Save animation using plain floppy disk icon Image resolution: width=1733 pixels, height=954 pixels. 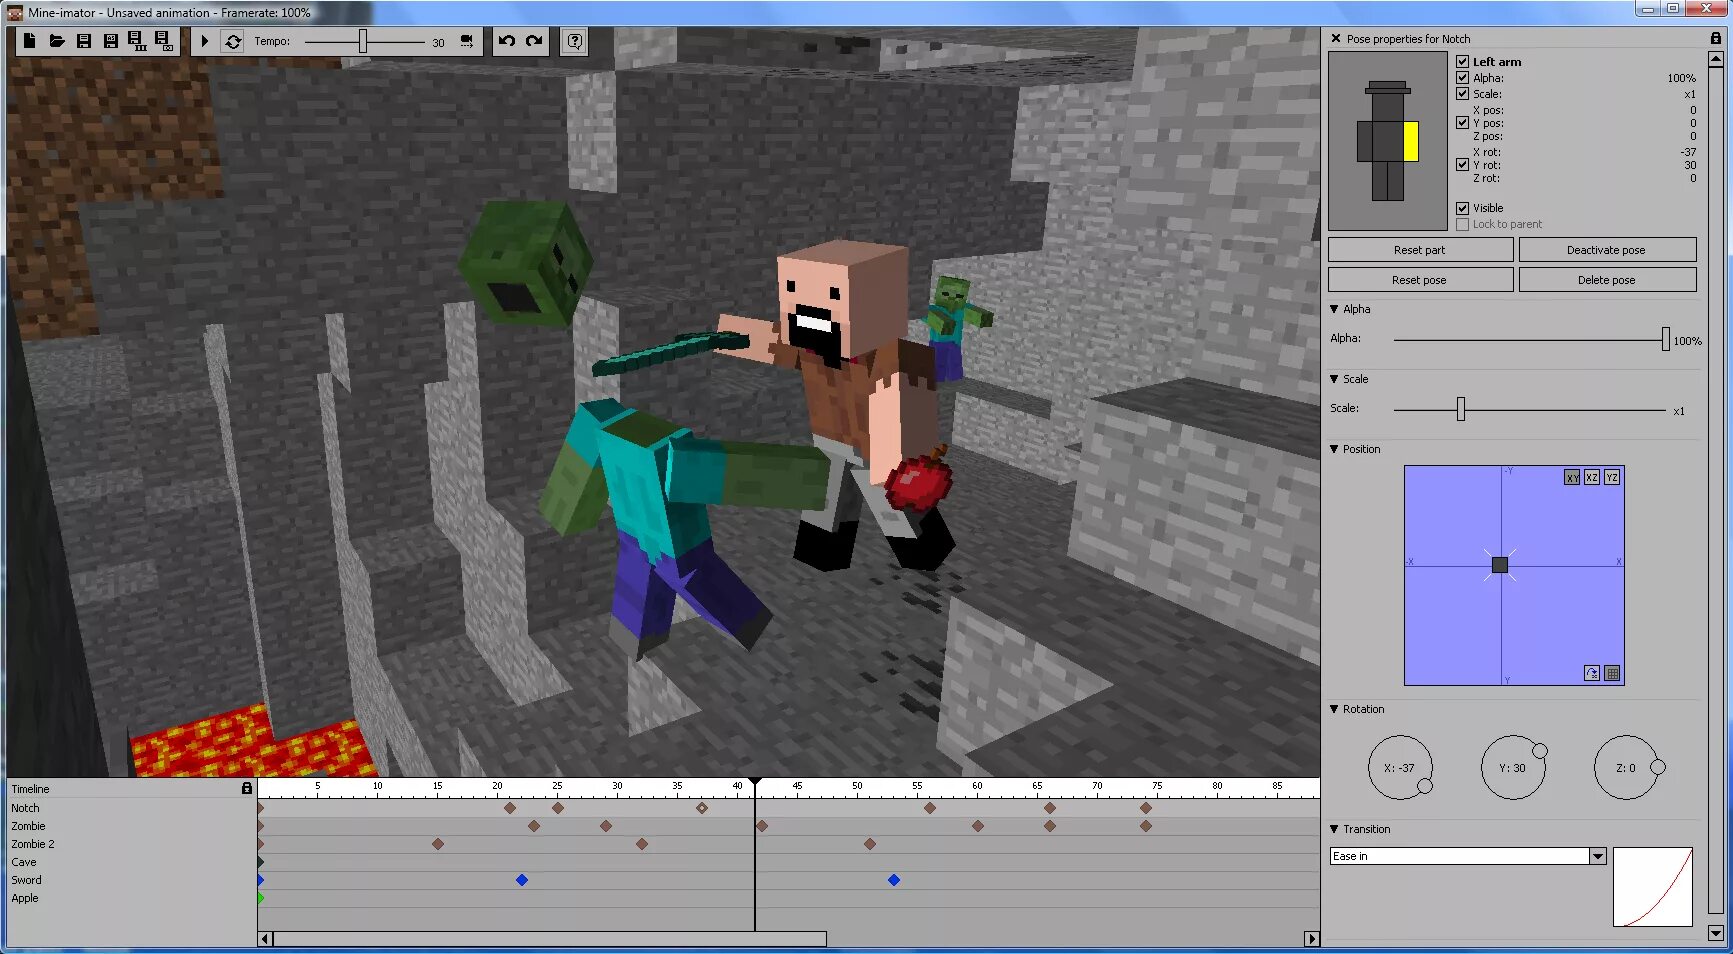click(84, 41)
